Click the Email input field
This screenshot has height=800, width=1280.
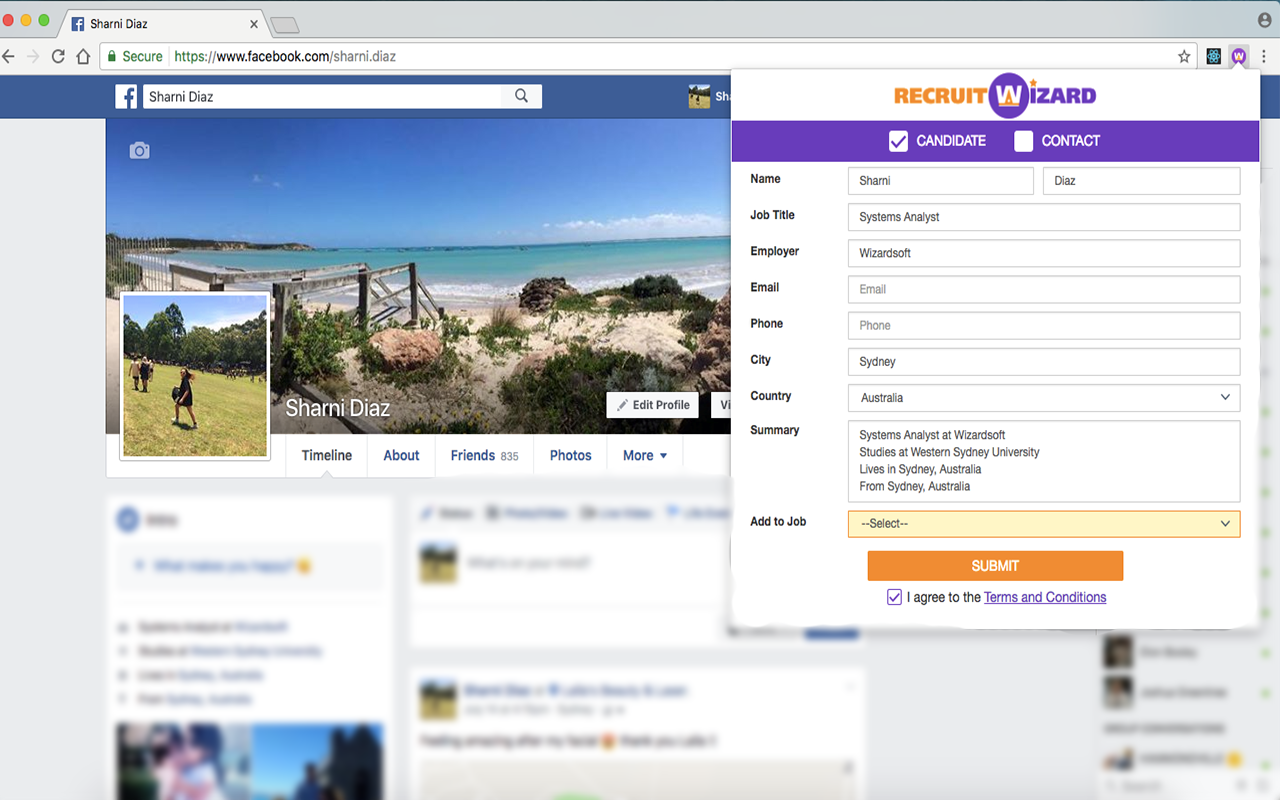tap(1044, 289)
